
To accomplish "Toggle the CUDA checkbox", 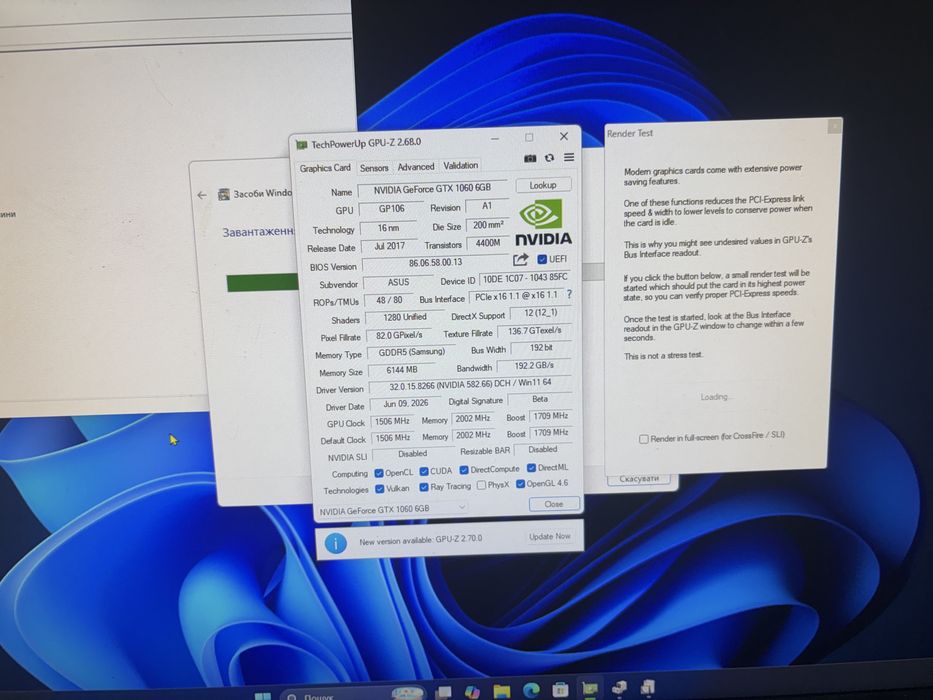I will (424, 471).
